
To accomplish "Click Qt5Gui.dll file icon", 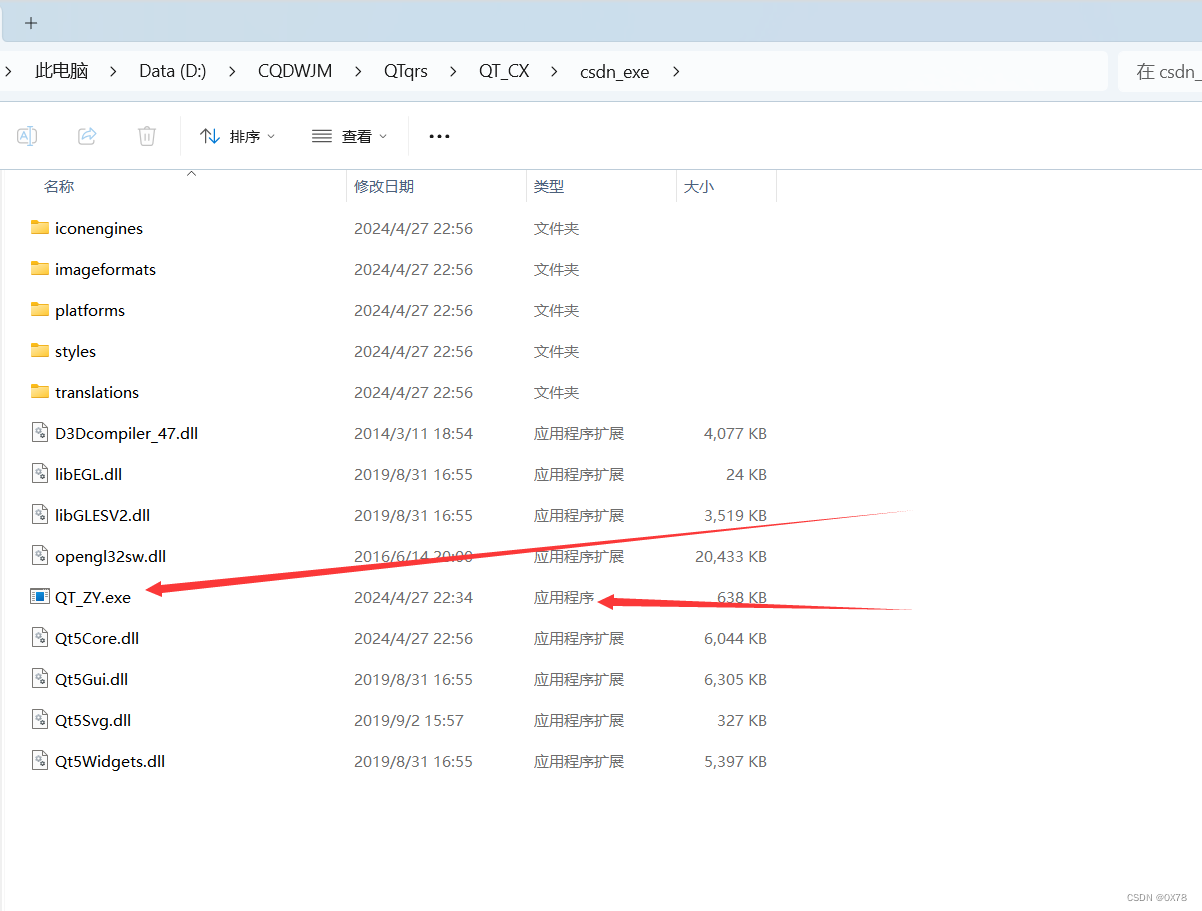I will point(40,679).
